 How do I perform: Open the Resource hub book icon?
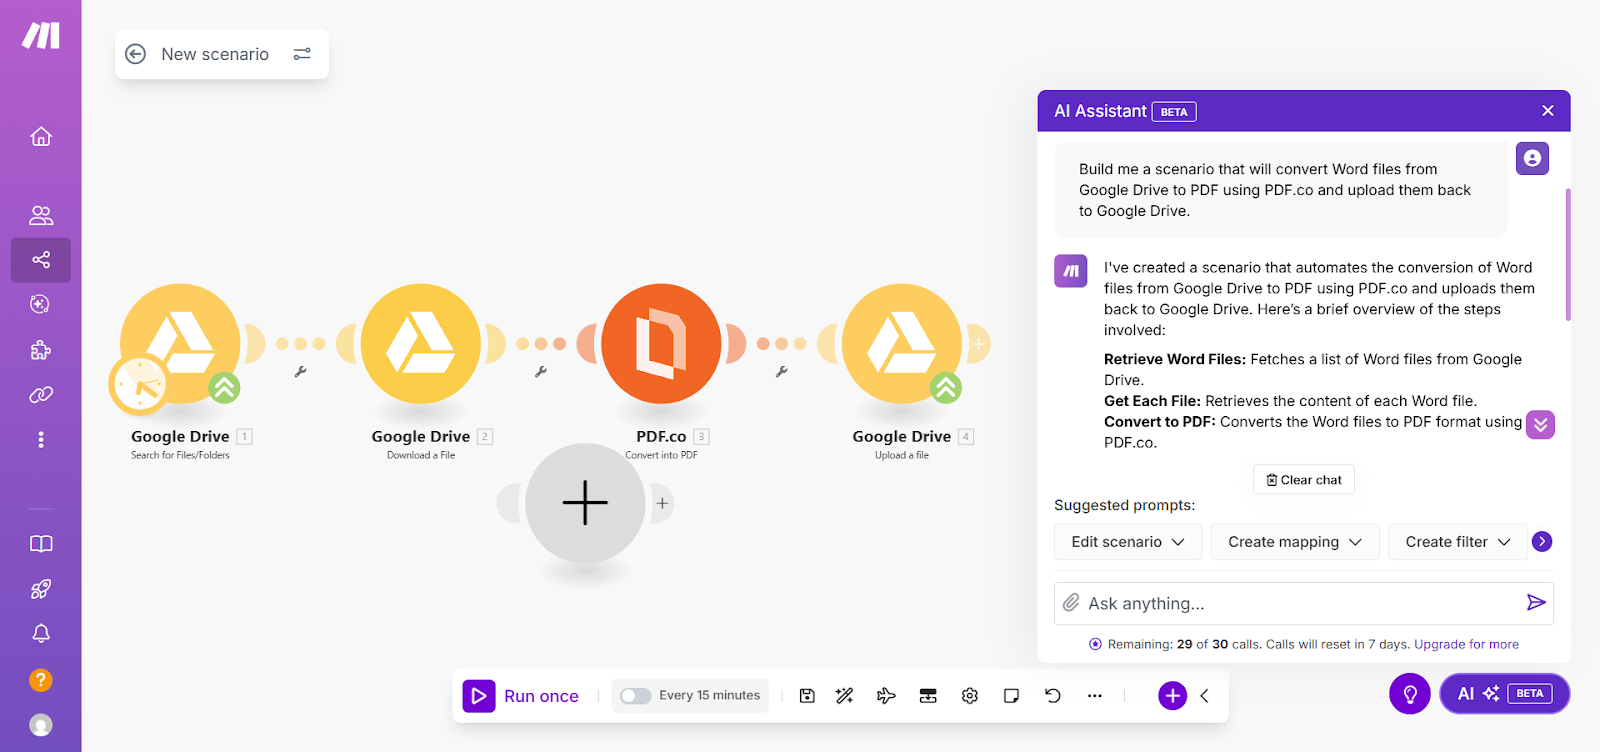click(41, 544)
